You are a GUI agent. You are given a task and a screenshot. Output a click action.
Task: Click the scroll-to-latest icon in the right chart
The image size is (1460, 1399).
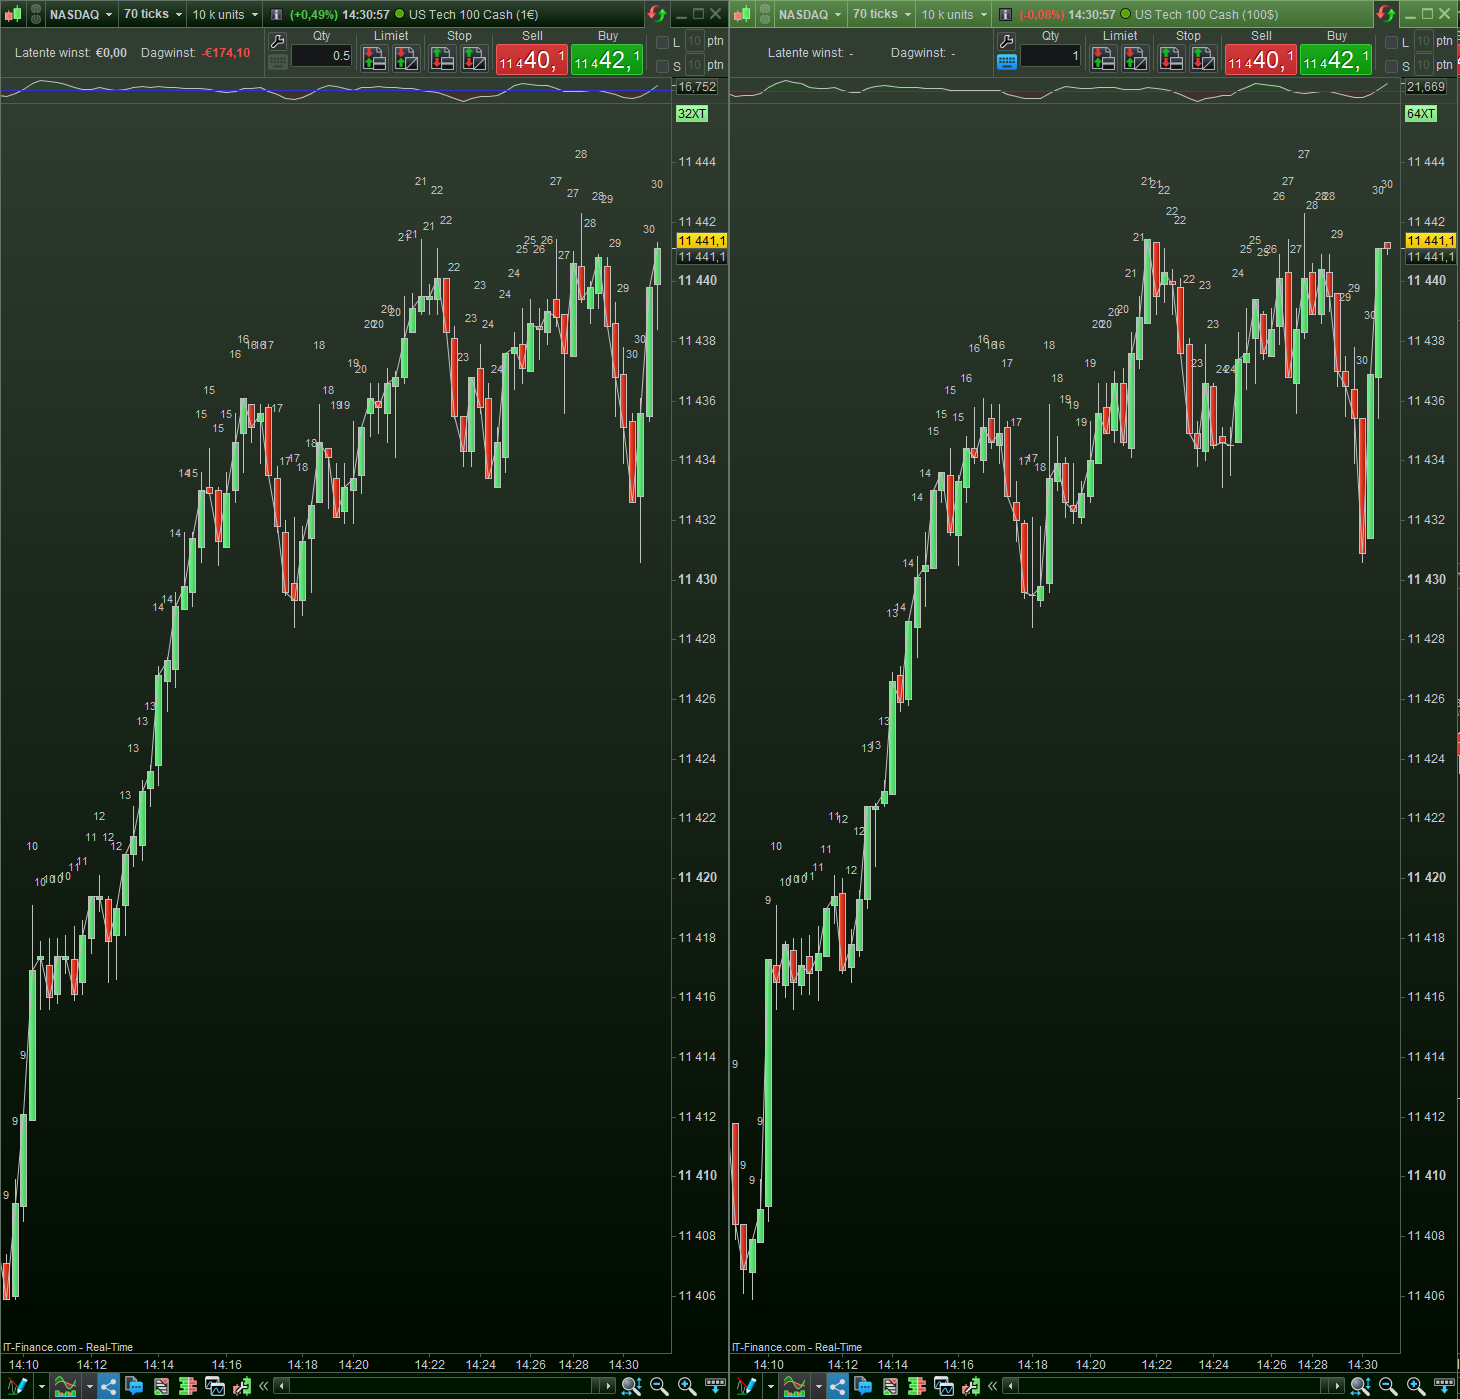tap(1444, 1386)
